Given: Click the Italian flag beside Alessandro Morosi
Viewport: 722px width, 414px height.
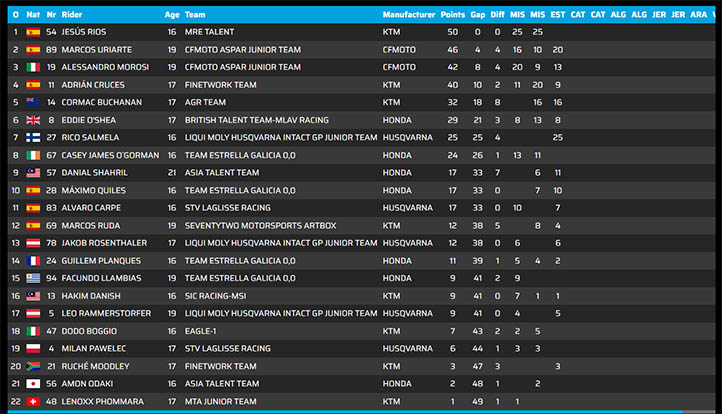Looking at the screenshot, I should [33, 67].
